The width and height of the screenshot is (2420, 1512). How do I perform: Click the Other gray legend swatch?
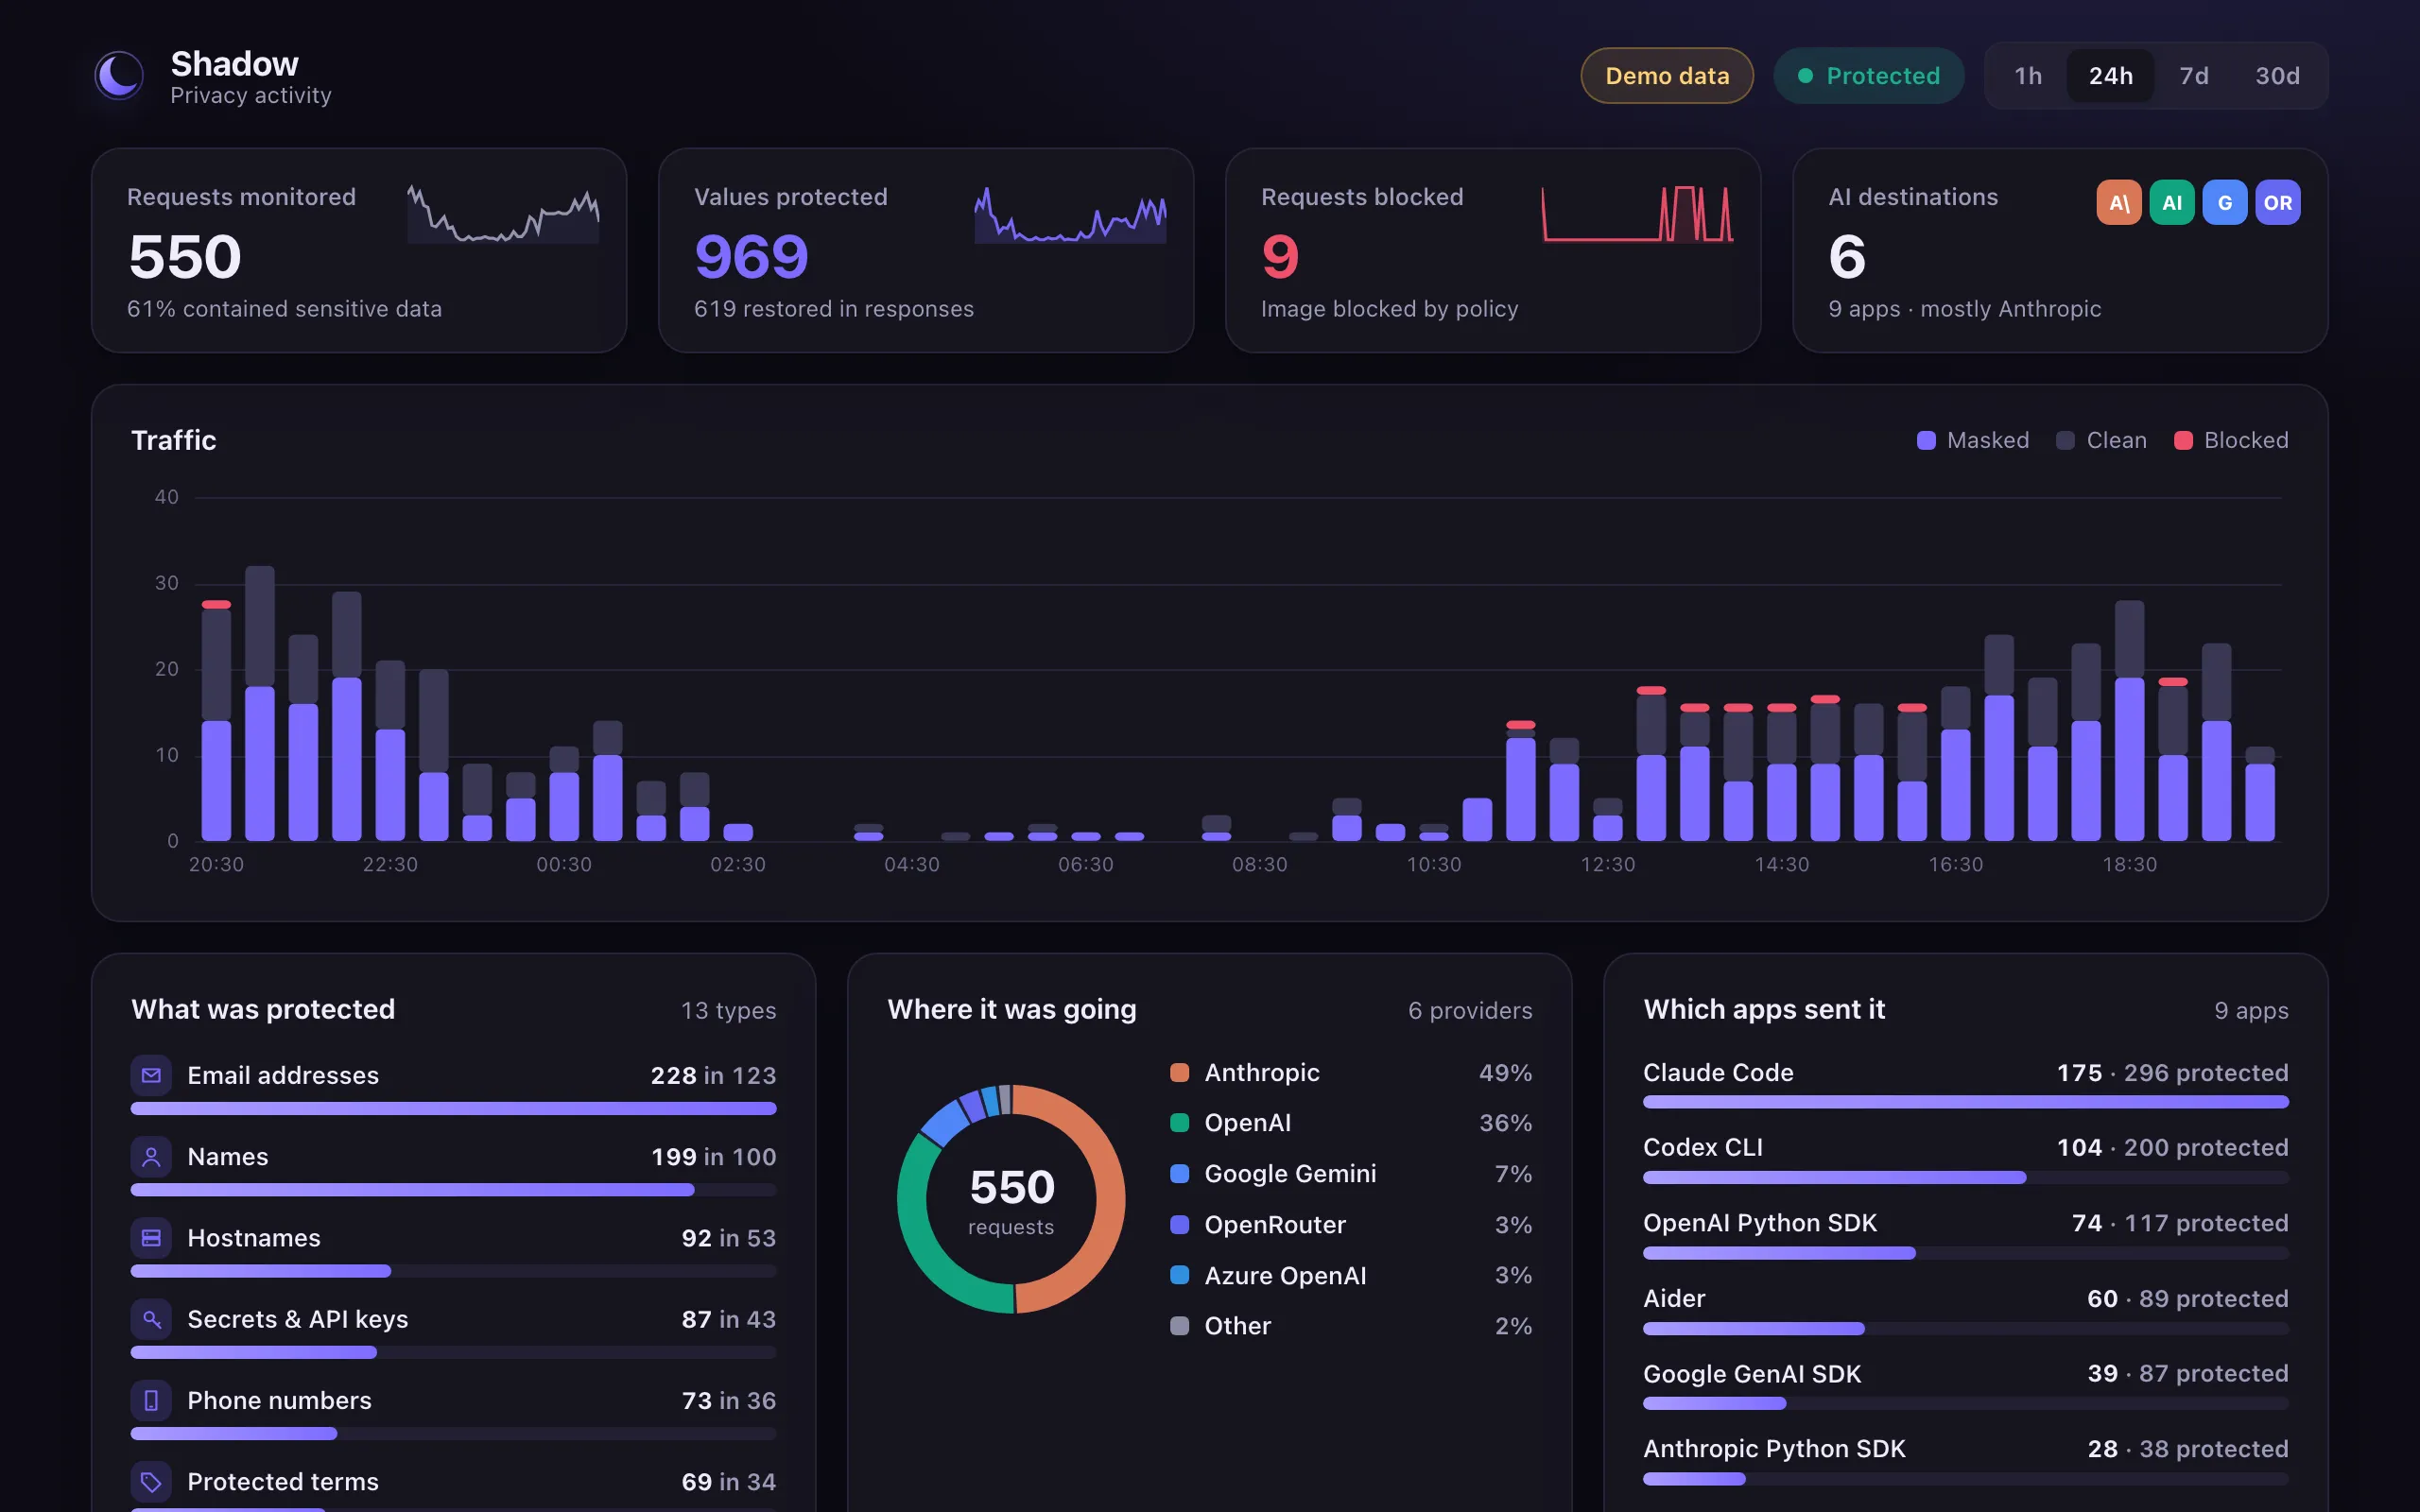click(x=1179, y=1326)
